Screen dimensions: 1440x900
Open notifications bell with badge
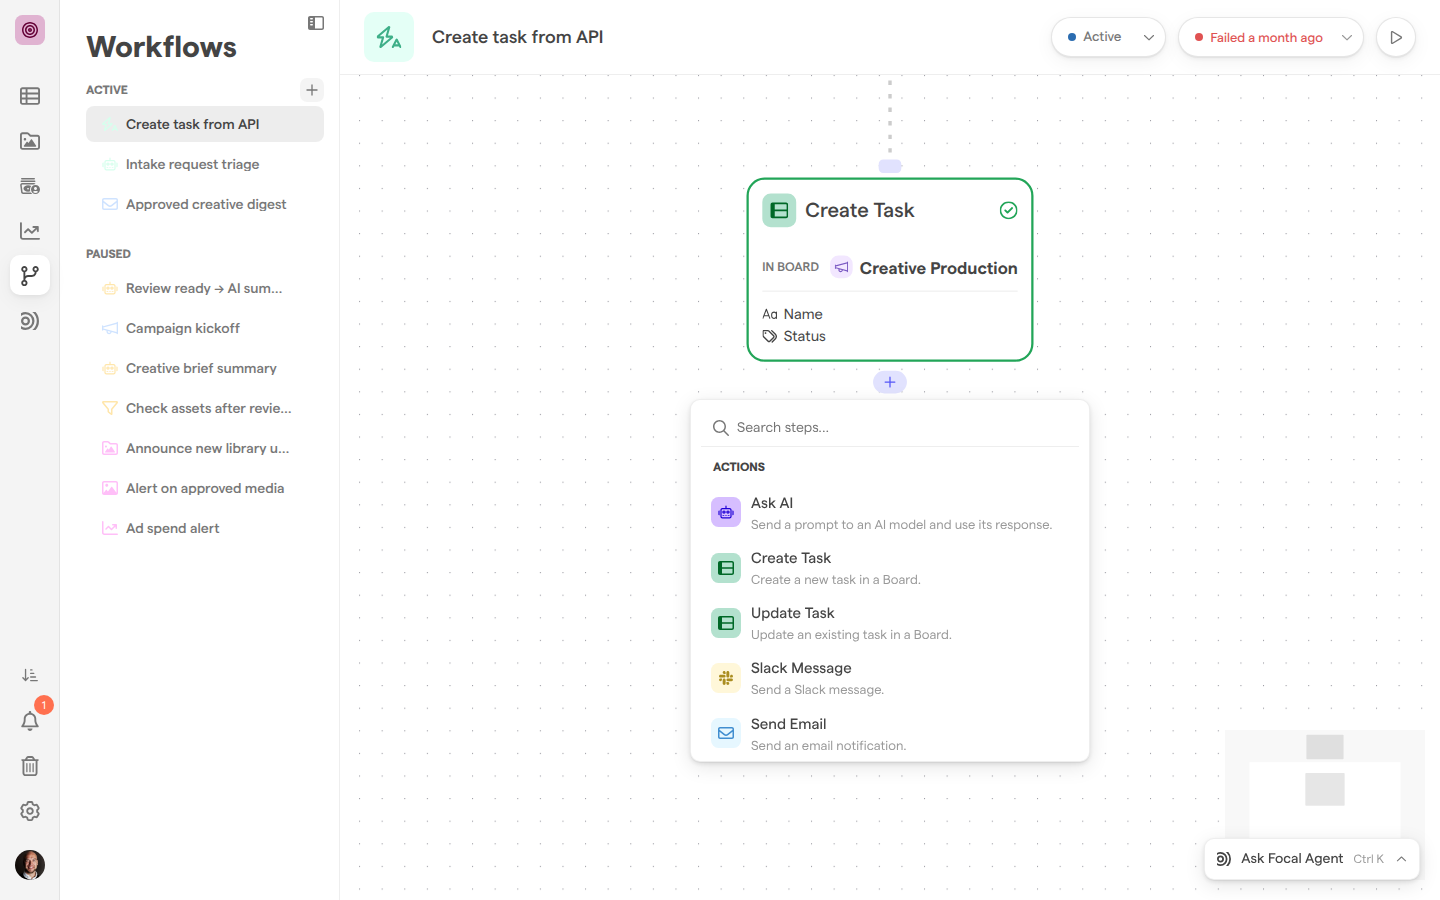[x=30, y=721]
